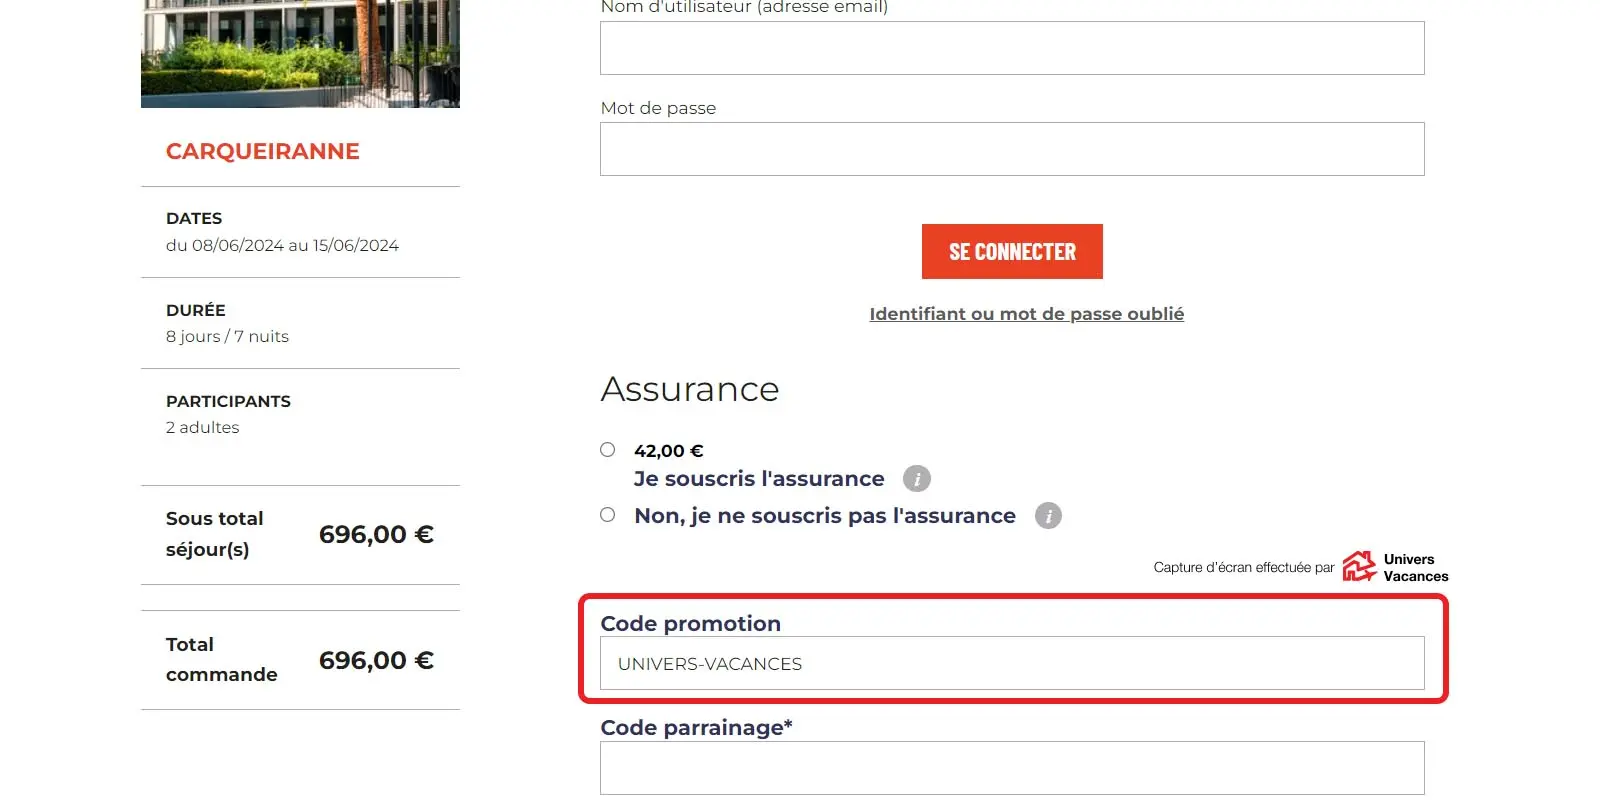This screenshot has width=1600, height=800.
Task: Open info icon beside "Je souscris l'assurance"
Action: [916, 479]
